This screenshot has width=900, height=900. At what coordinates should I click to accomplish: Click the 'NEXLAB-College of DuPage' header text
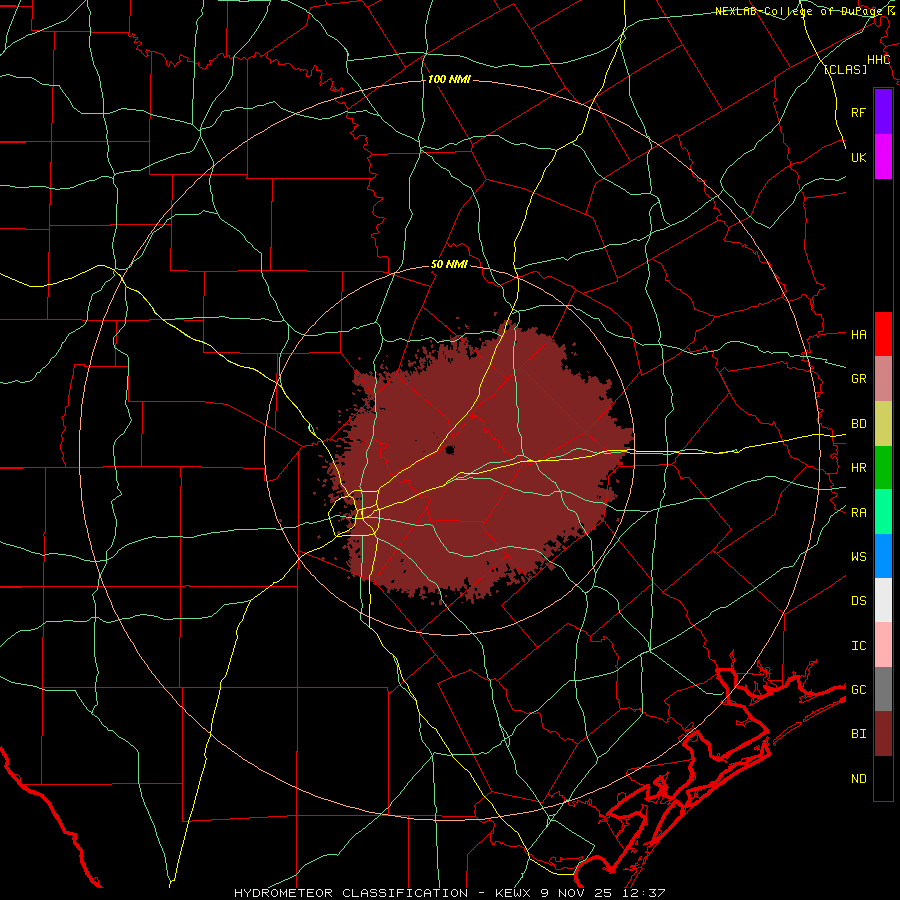[798, 11]
